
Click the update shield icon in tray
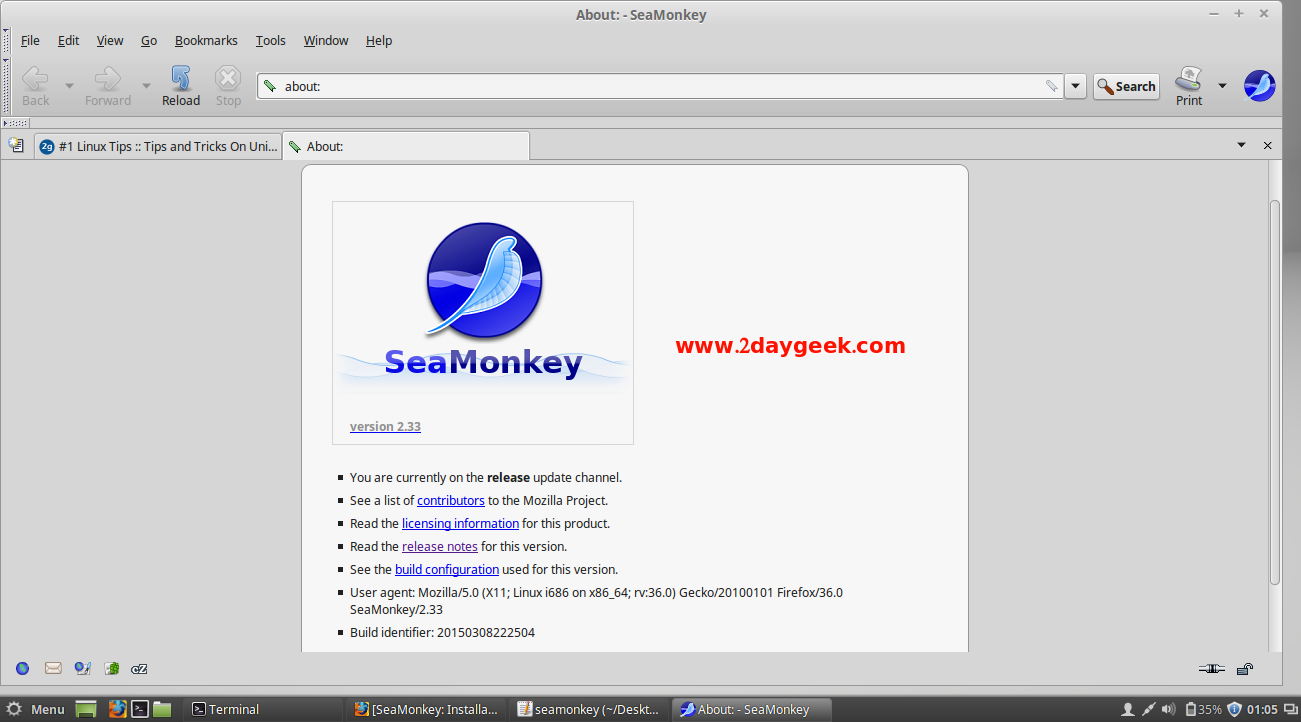pyautogui.click(x=1234, y=709)
